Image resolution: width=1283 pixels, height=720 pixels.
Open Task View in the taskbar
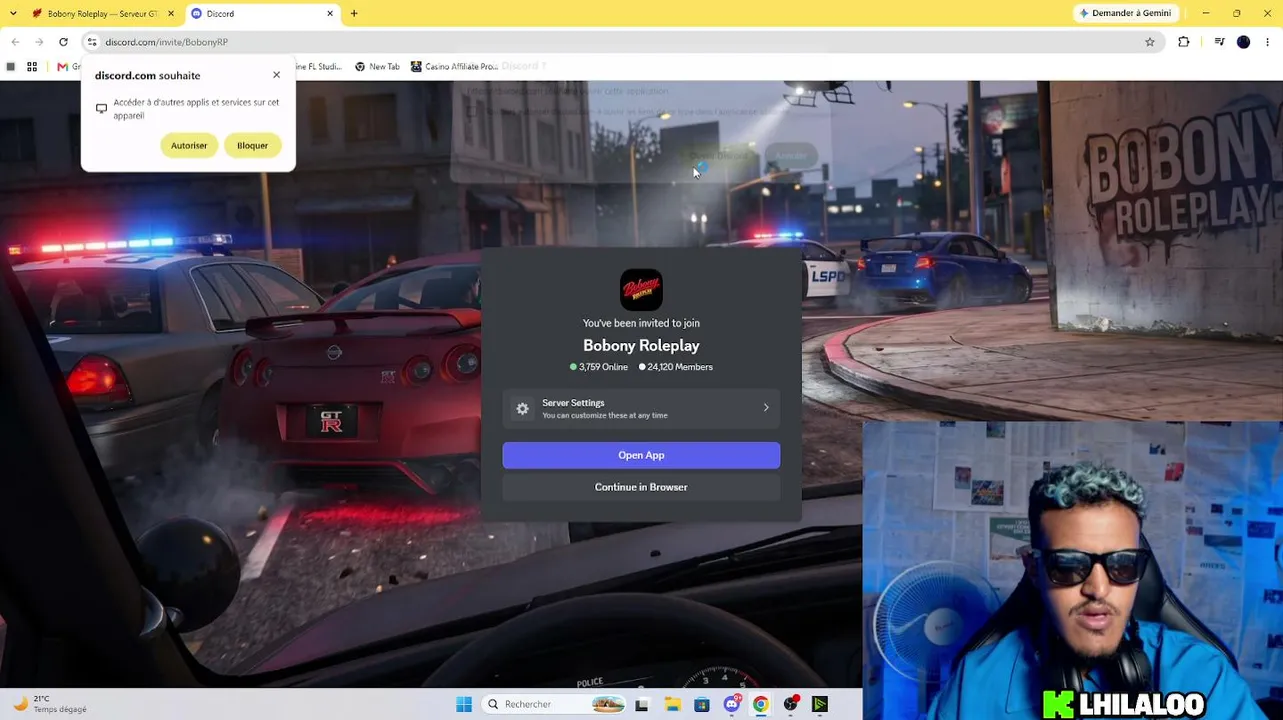[x=642, y=704]
